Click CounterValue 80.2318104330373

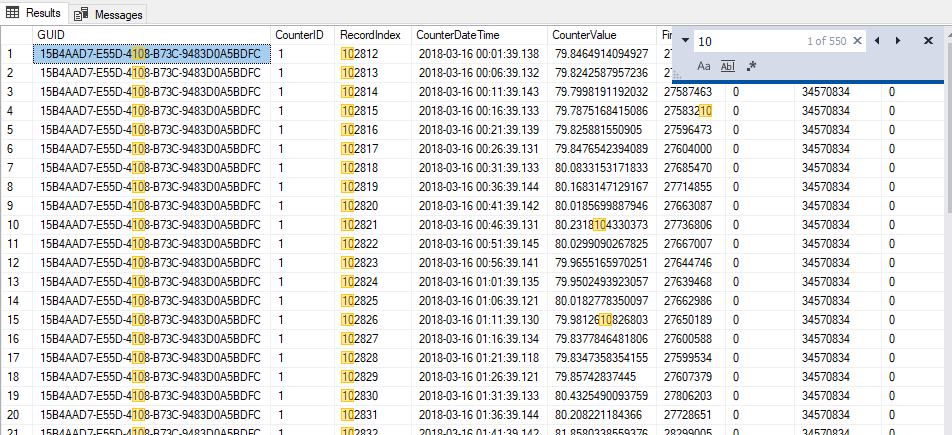pyautogui.click(x=602, y=225)
